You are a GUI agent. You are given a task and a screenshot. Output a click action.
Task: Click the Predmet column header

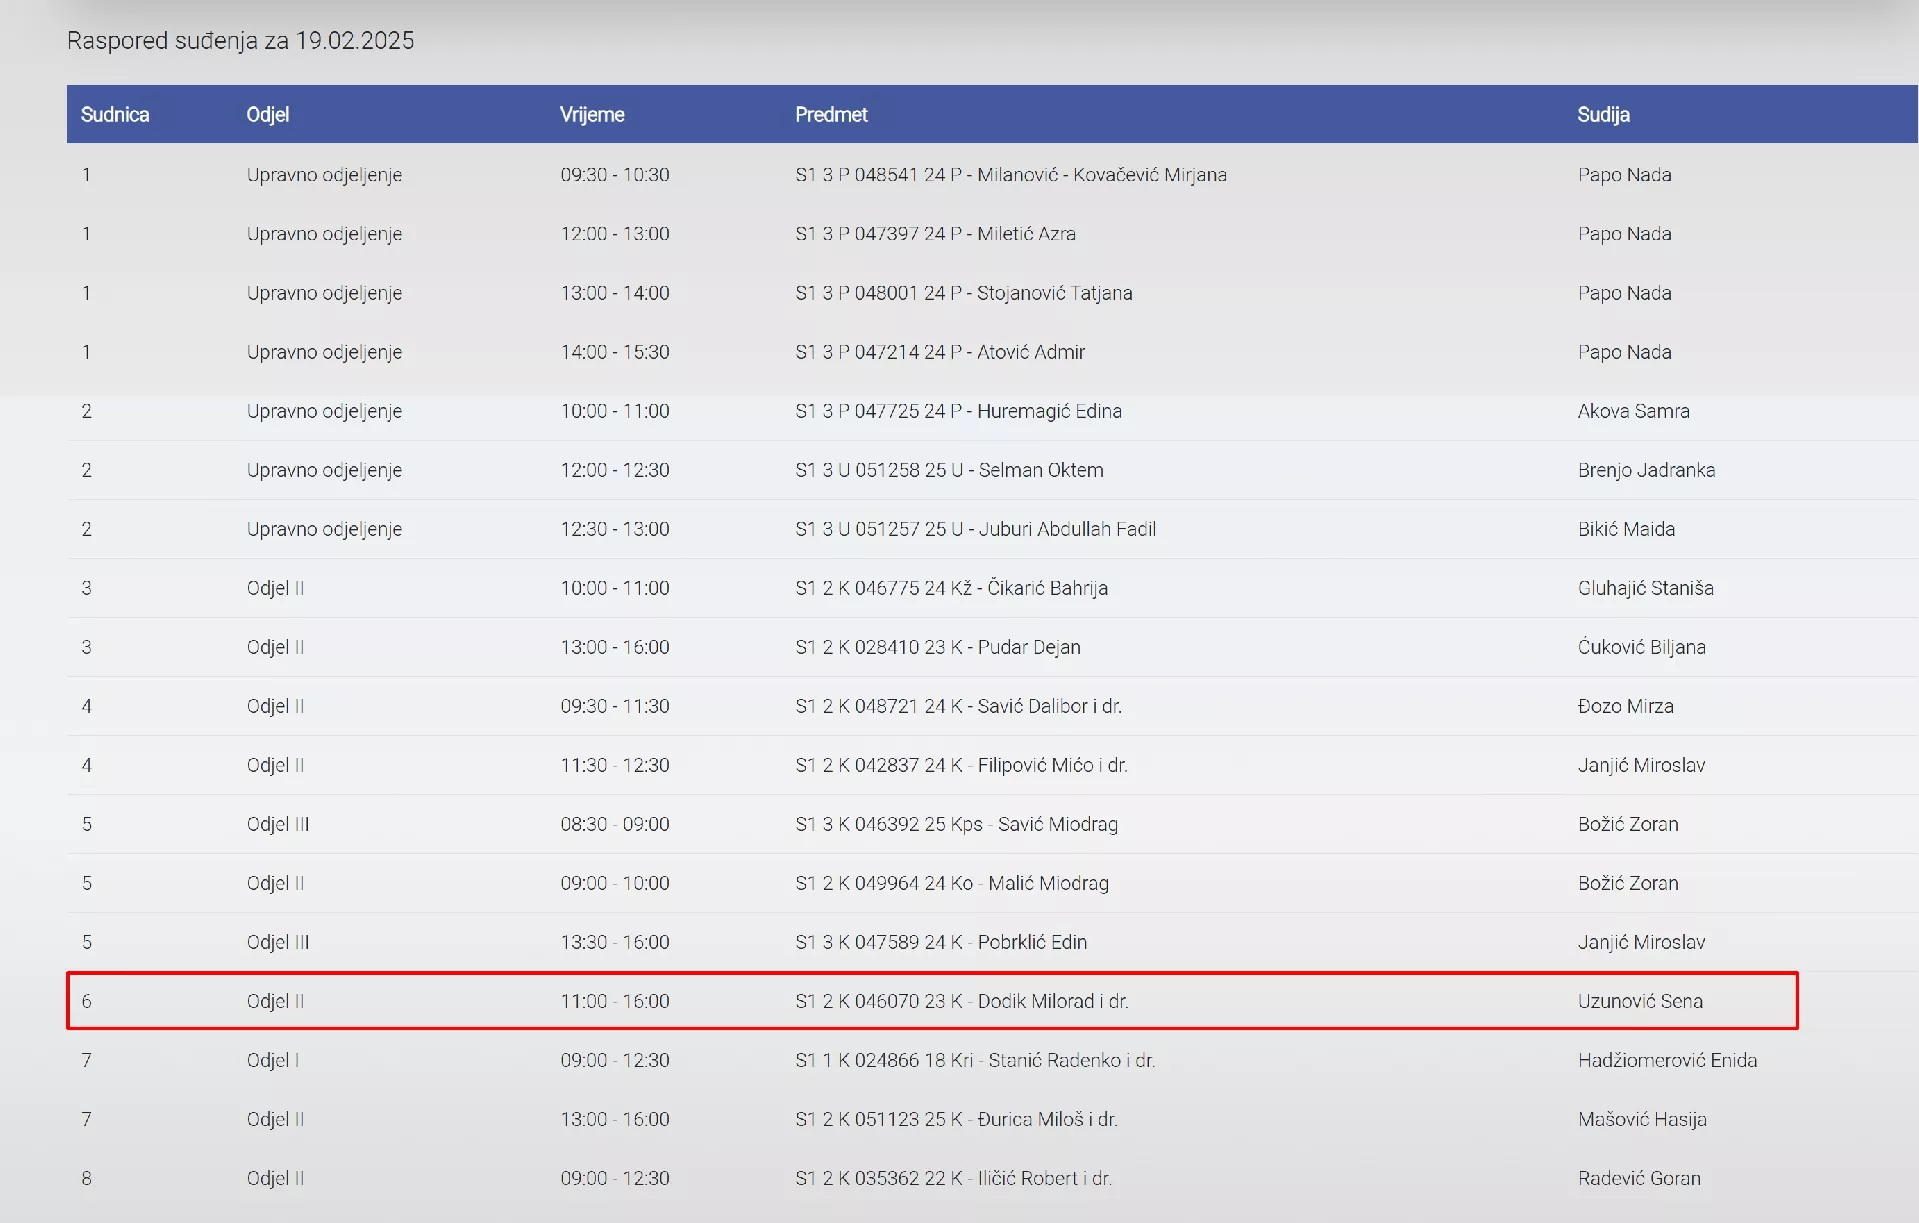coord(831,115)
